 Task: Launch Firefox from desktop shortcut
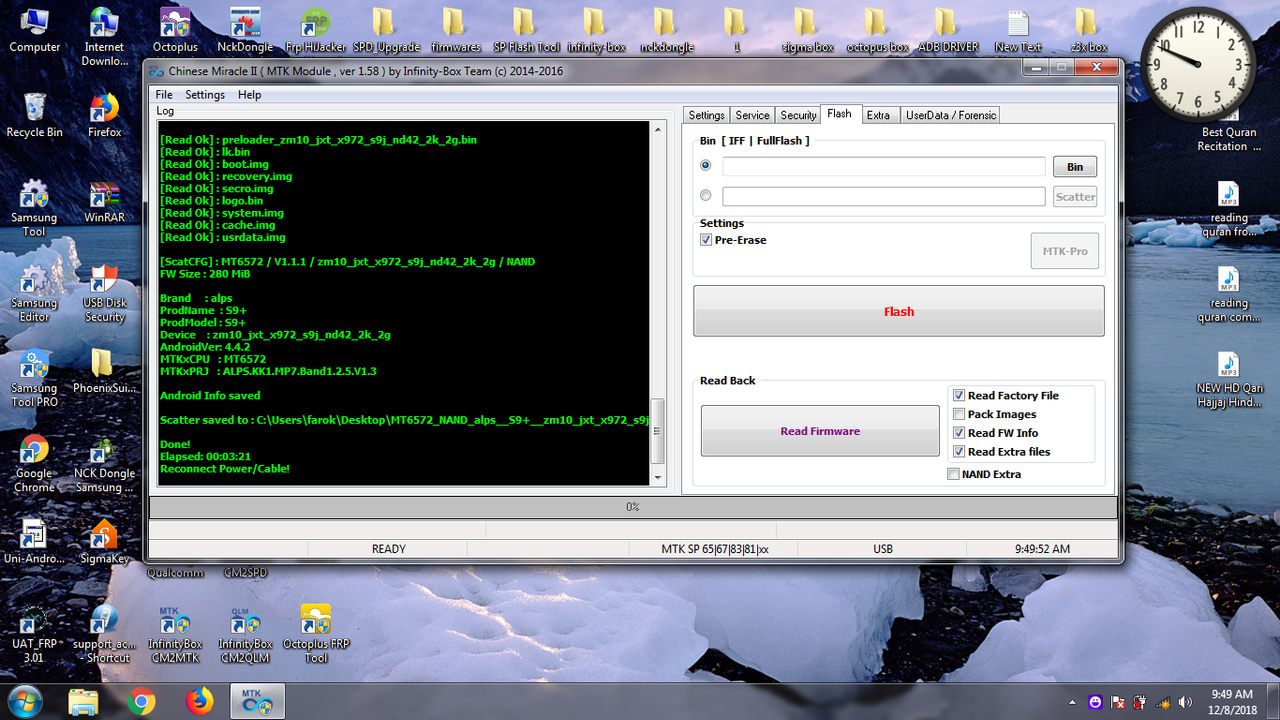(104, 115)
